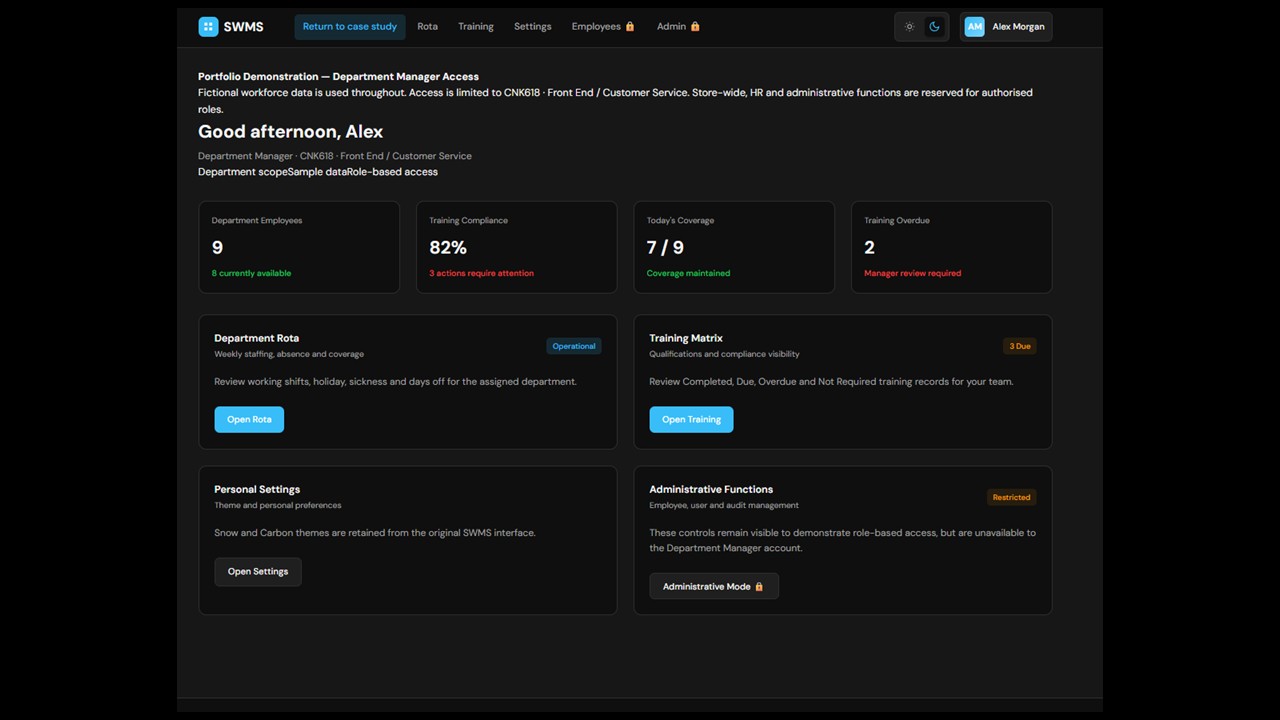This screenshot has height=720, width=1280.
Task: Open the Rota nav item
Action: coord(427,27)
